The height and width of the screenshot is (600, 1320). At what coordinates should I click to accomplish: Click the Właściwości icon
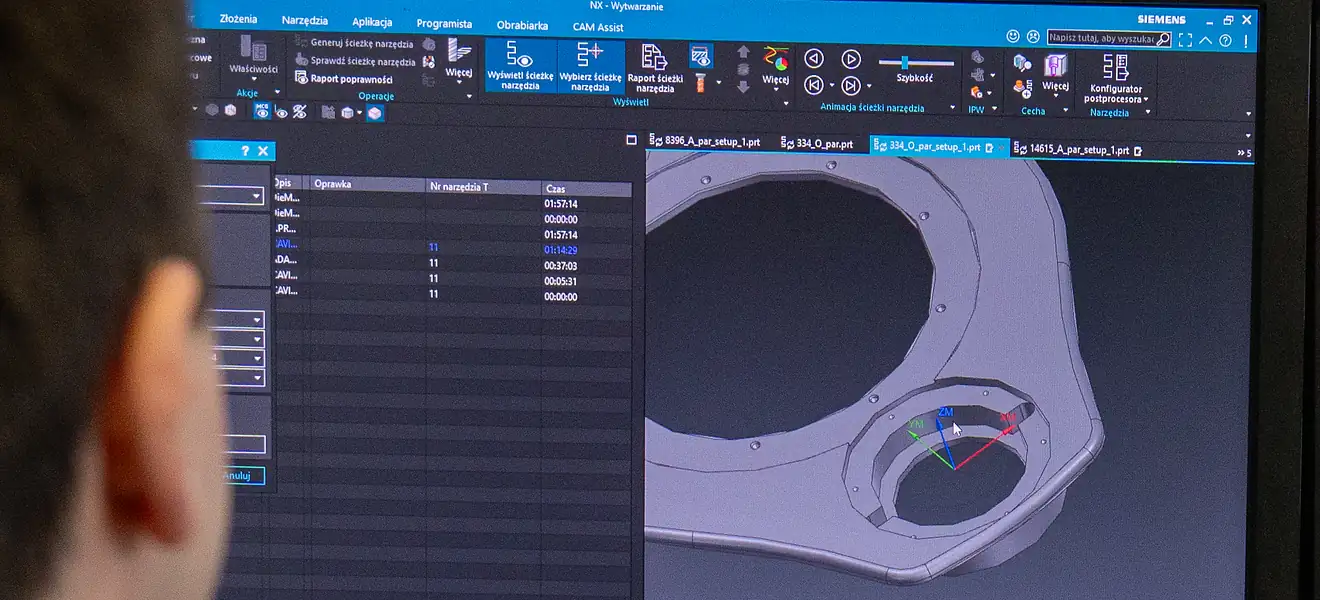253,55
